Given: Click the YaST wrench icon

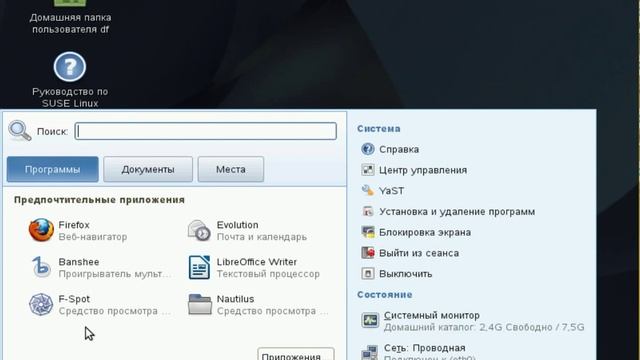Looking at the screenshot, I should pyautogui.click(x=368, y=191).
